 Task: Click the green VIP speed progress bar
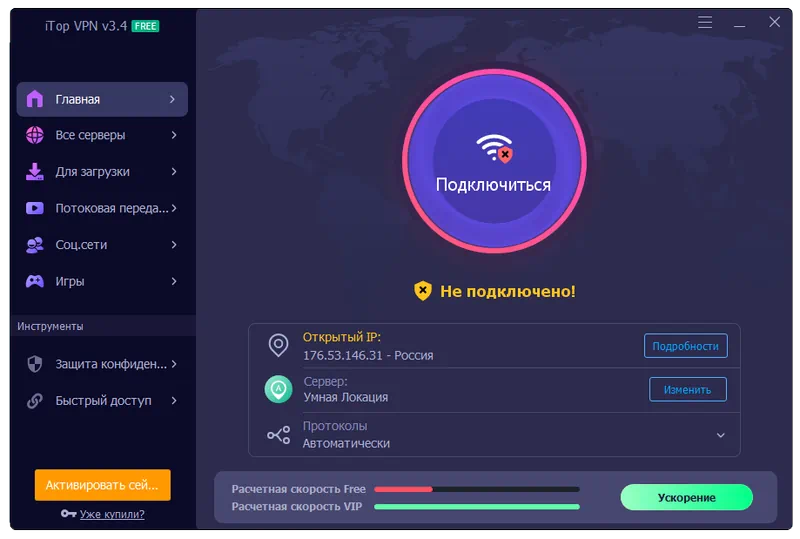477,506
